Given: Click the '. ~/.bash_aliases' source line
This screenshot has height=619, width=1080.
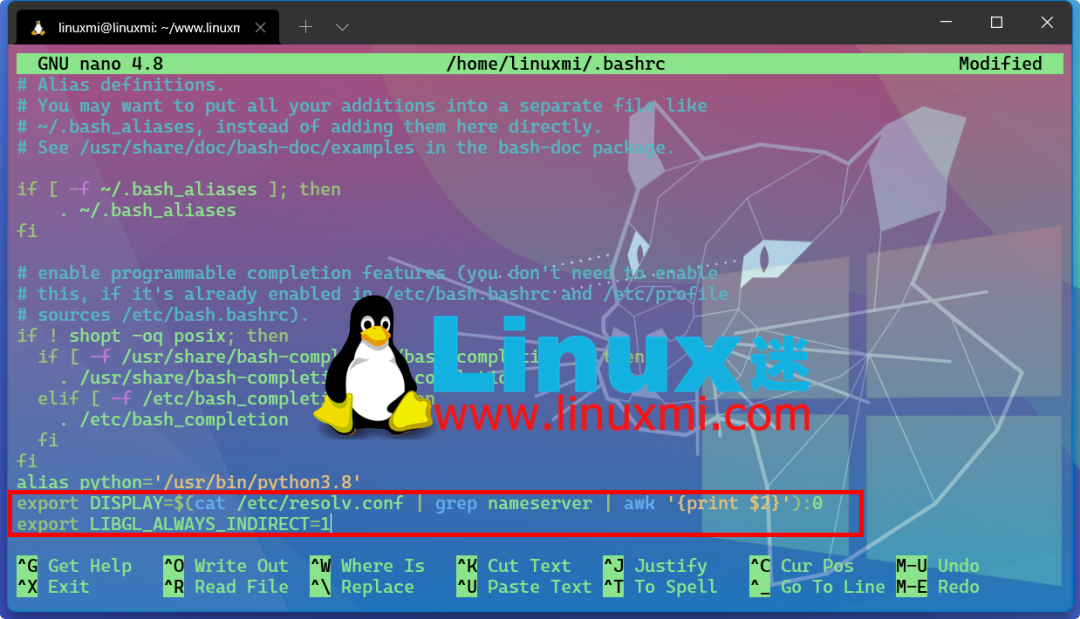Looking at the screenshot, I should (147, 210).
